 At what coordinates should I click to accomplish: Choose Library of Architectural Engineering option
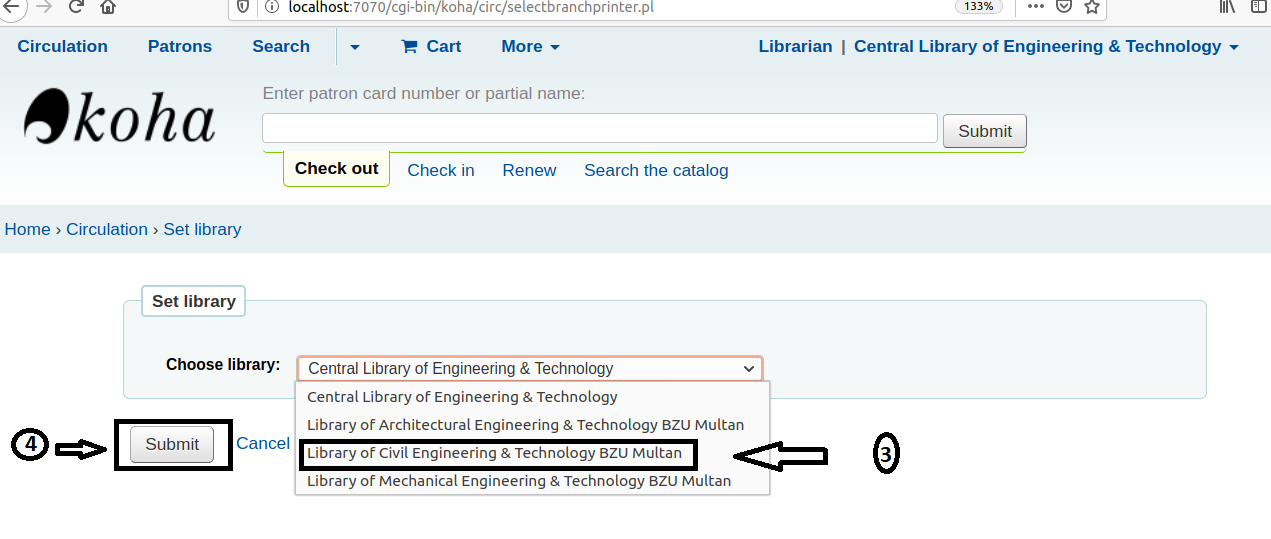pyautogui.click(x=532, y=425)
